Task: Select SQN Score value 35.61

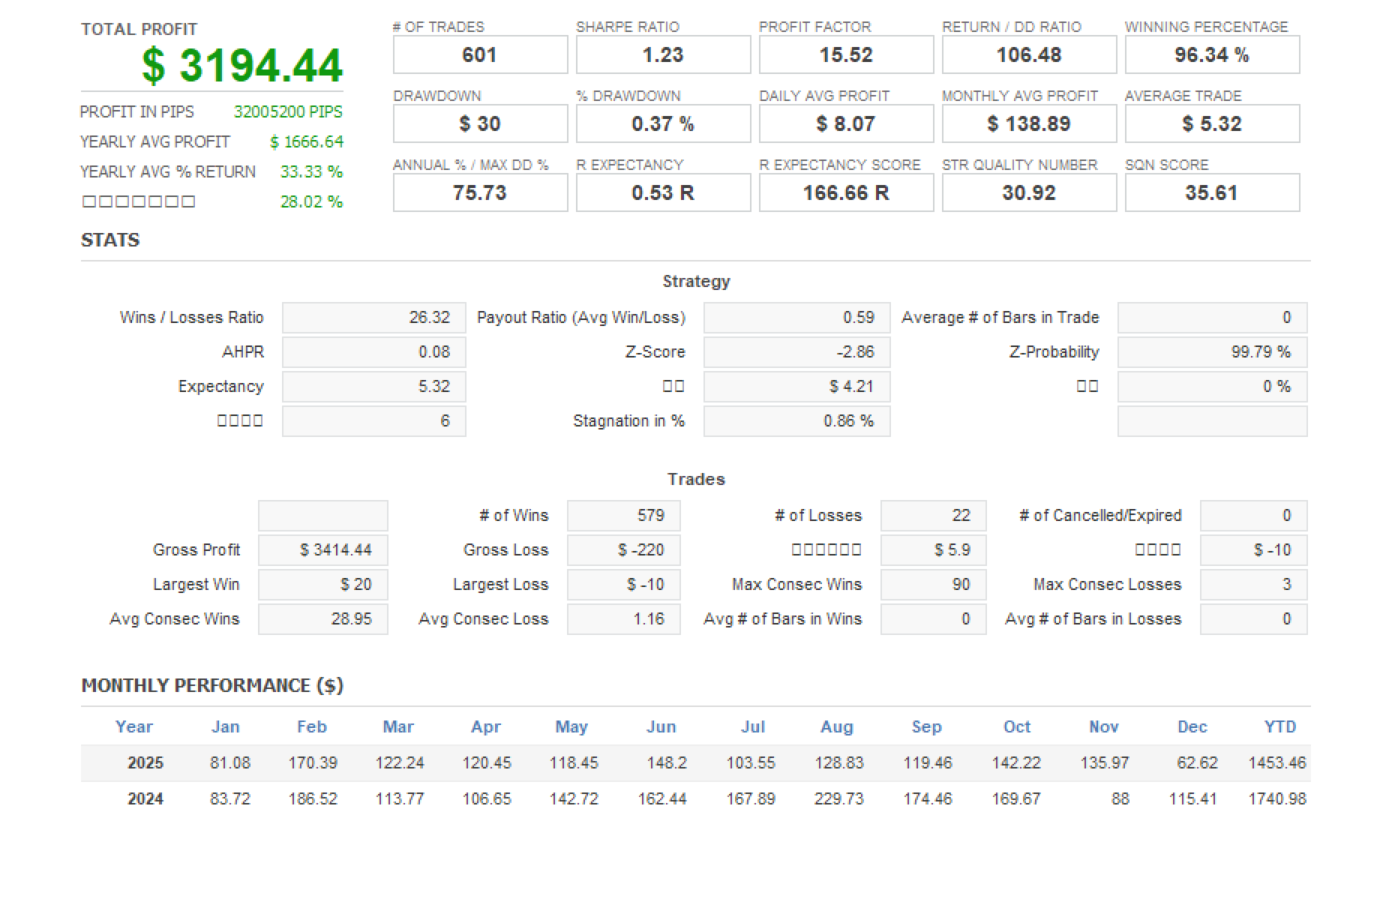Action: point(1212,193)
